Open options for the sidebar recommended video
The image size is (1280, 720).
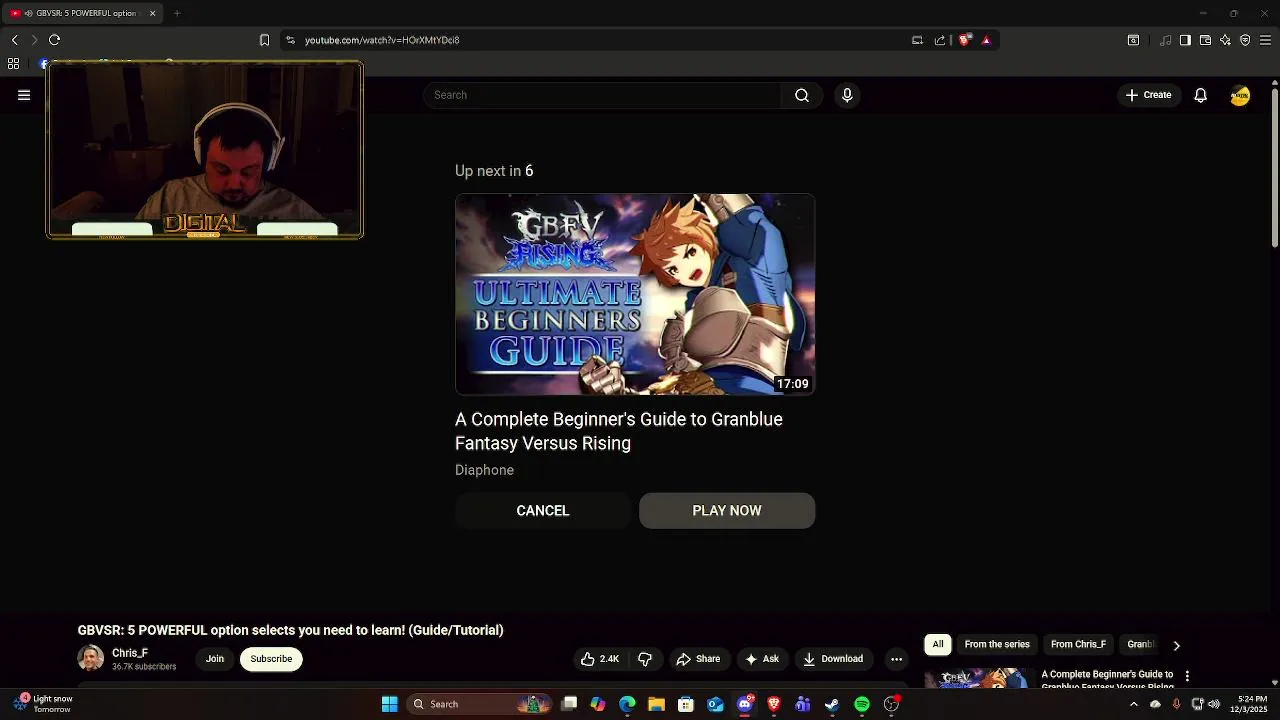[1187, 676]
